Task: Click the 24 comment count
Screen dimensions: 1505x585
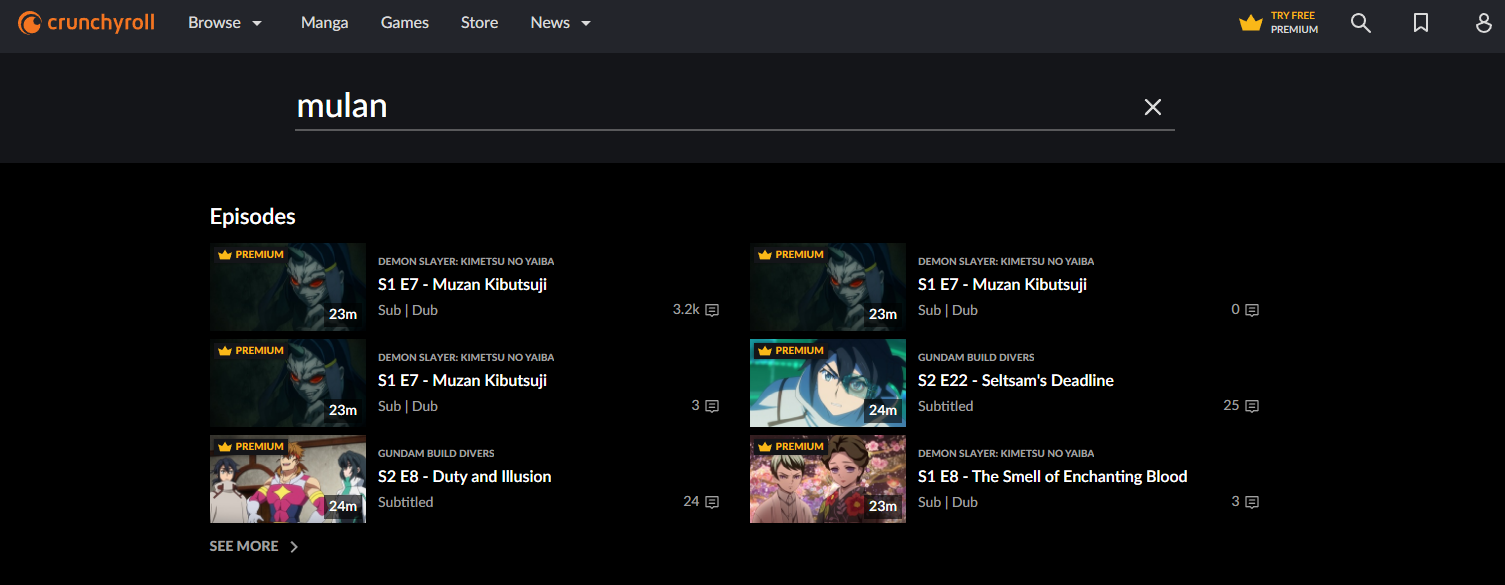Action: 691,502
